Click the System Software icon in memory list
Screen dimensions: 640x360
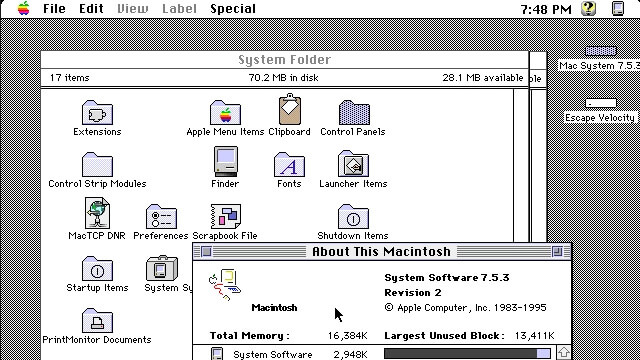[217, 353]
